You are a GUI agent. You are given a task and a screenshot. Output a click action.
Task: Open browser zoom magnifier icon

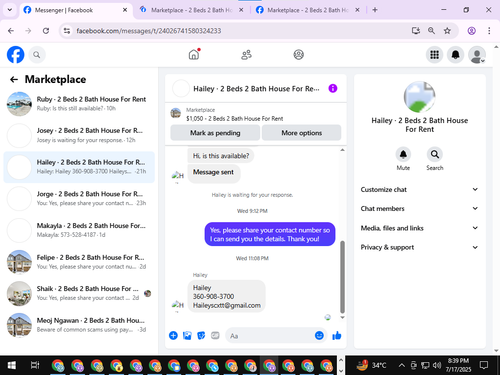click(x=431, y=31)
